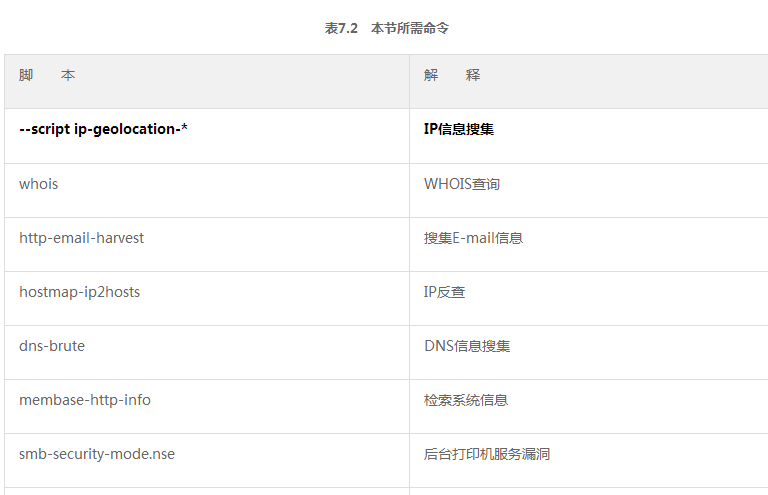The width and height of the screenshot is (768, 495).
Task: Click the IP反查 description text
Action: (x=444, y=292)
